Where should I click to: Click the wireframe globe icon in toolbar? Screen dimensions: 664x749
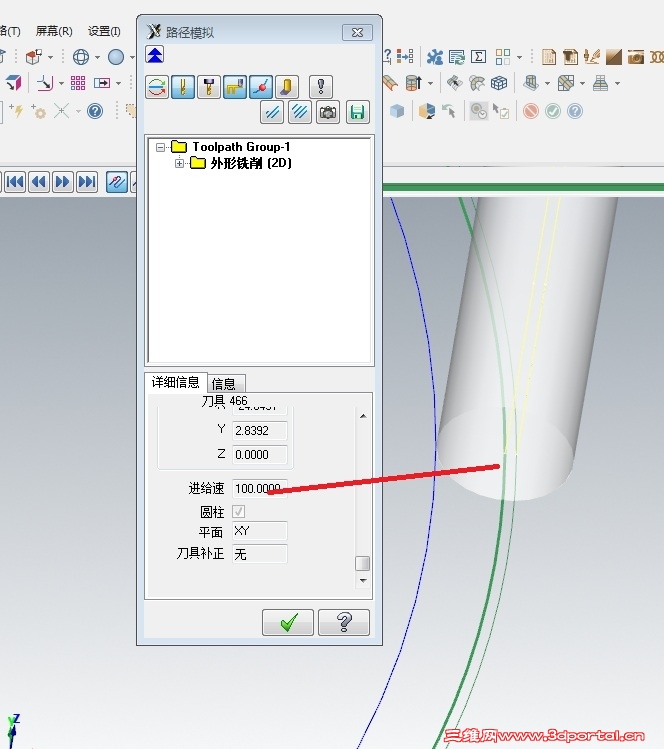click(81, 57)
